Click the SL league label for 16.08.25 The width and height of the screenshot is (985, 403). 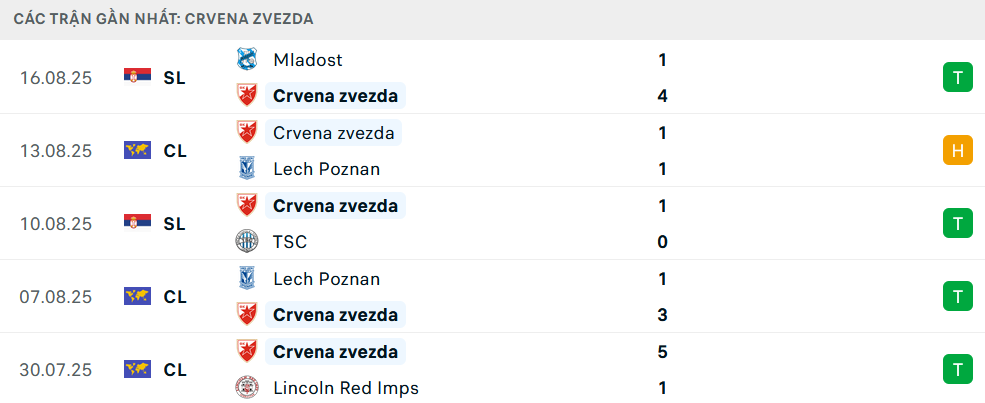pyautogui.click(x=175, y=77)
